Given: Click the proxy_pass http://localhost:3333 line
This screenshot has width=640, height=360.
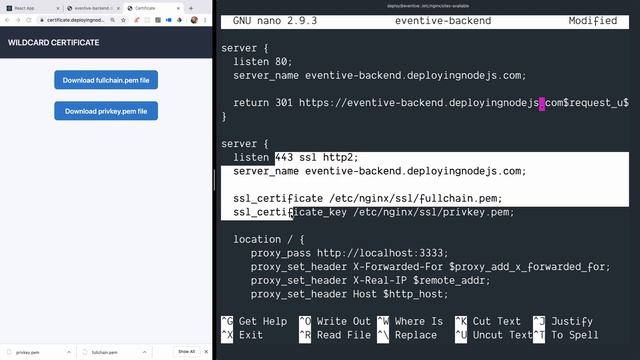Looking at the screenshot, I should click(x=349, y=253).
